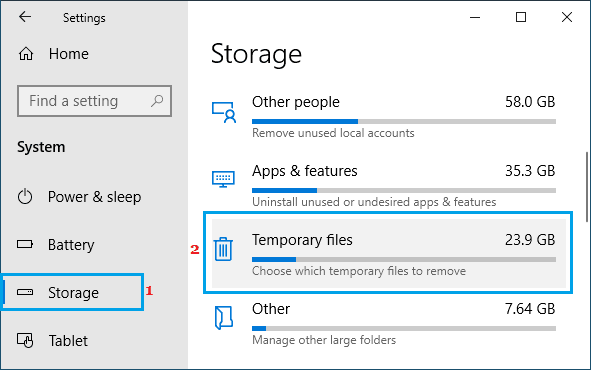
Task: Open Temporary files storage category
Action: pyautogui.click(x=388, y=253)
